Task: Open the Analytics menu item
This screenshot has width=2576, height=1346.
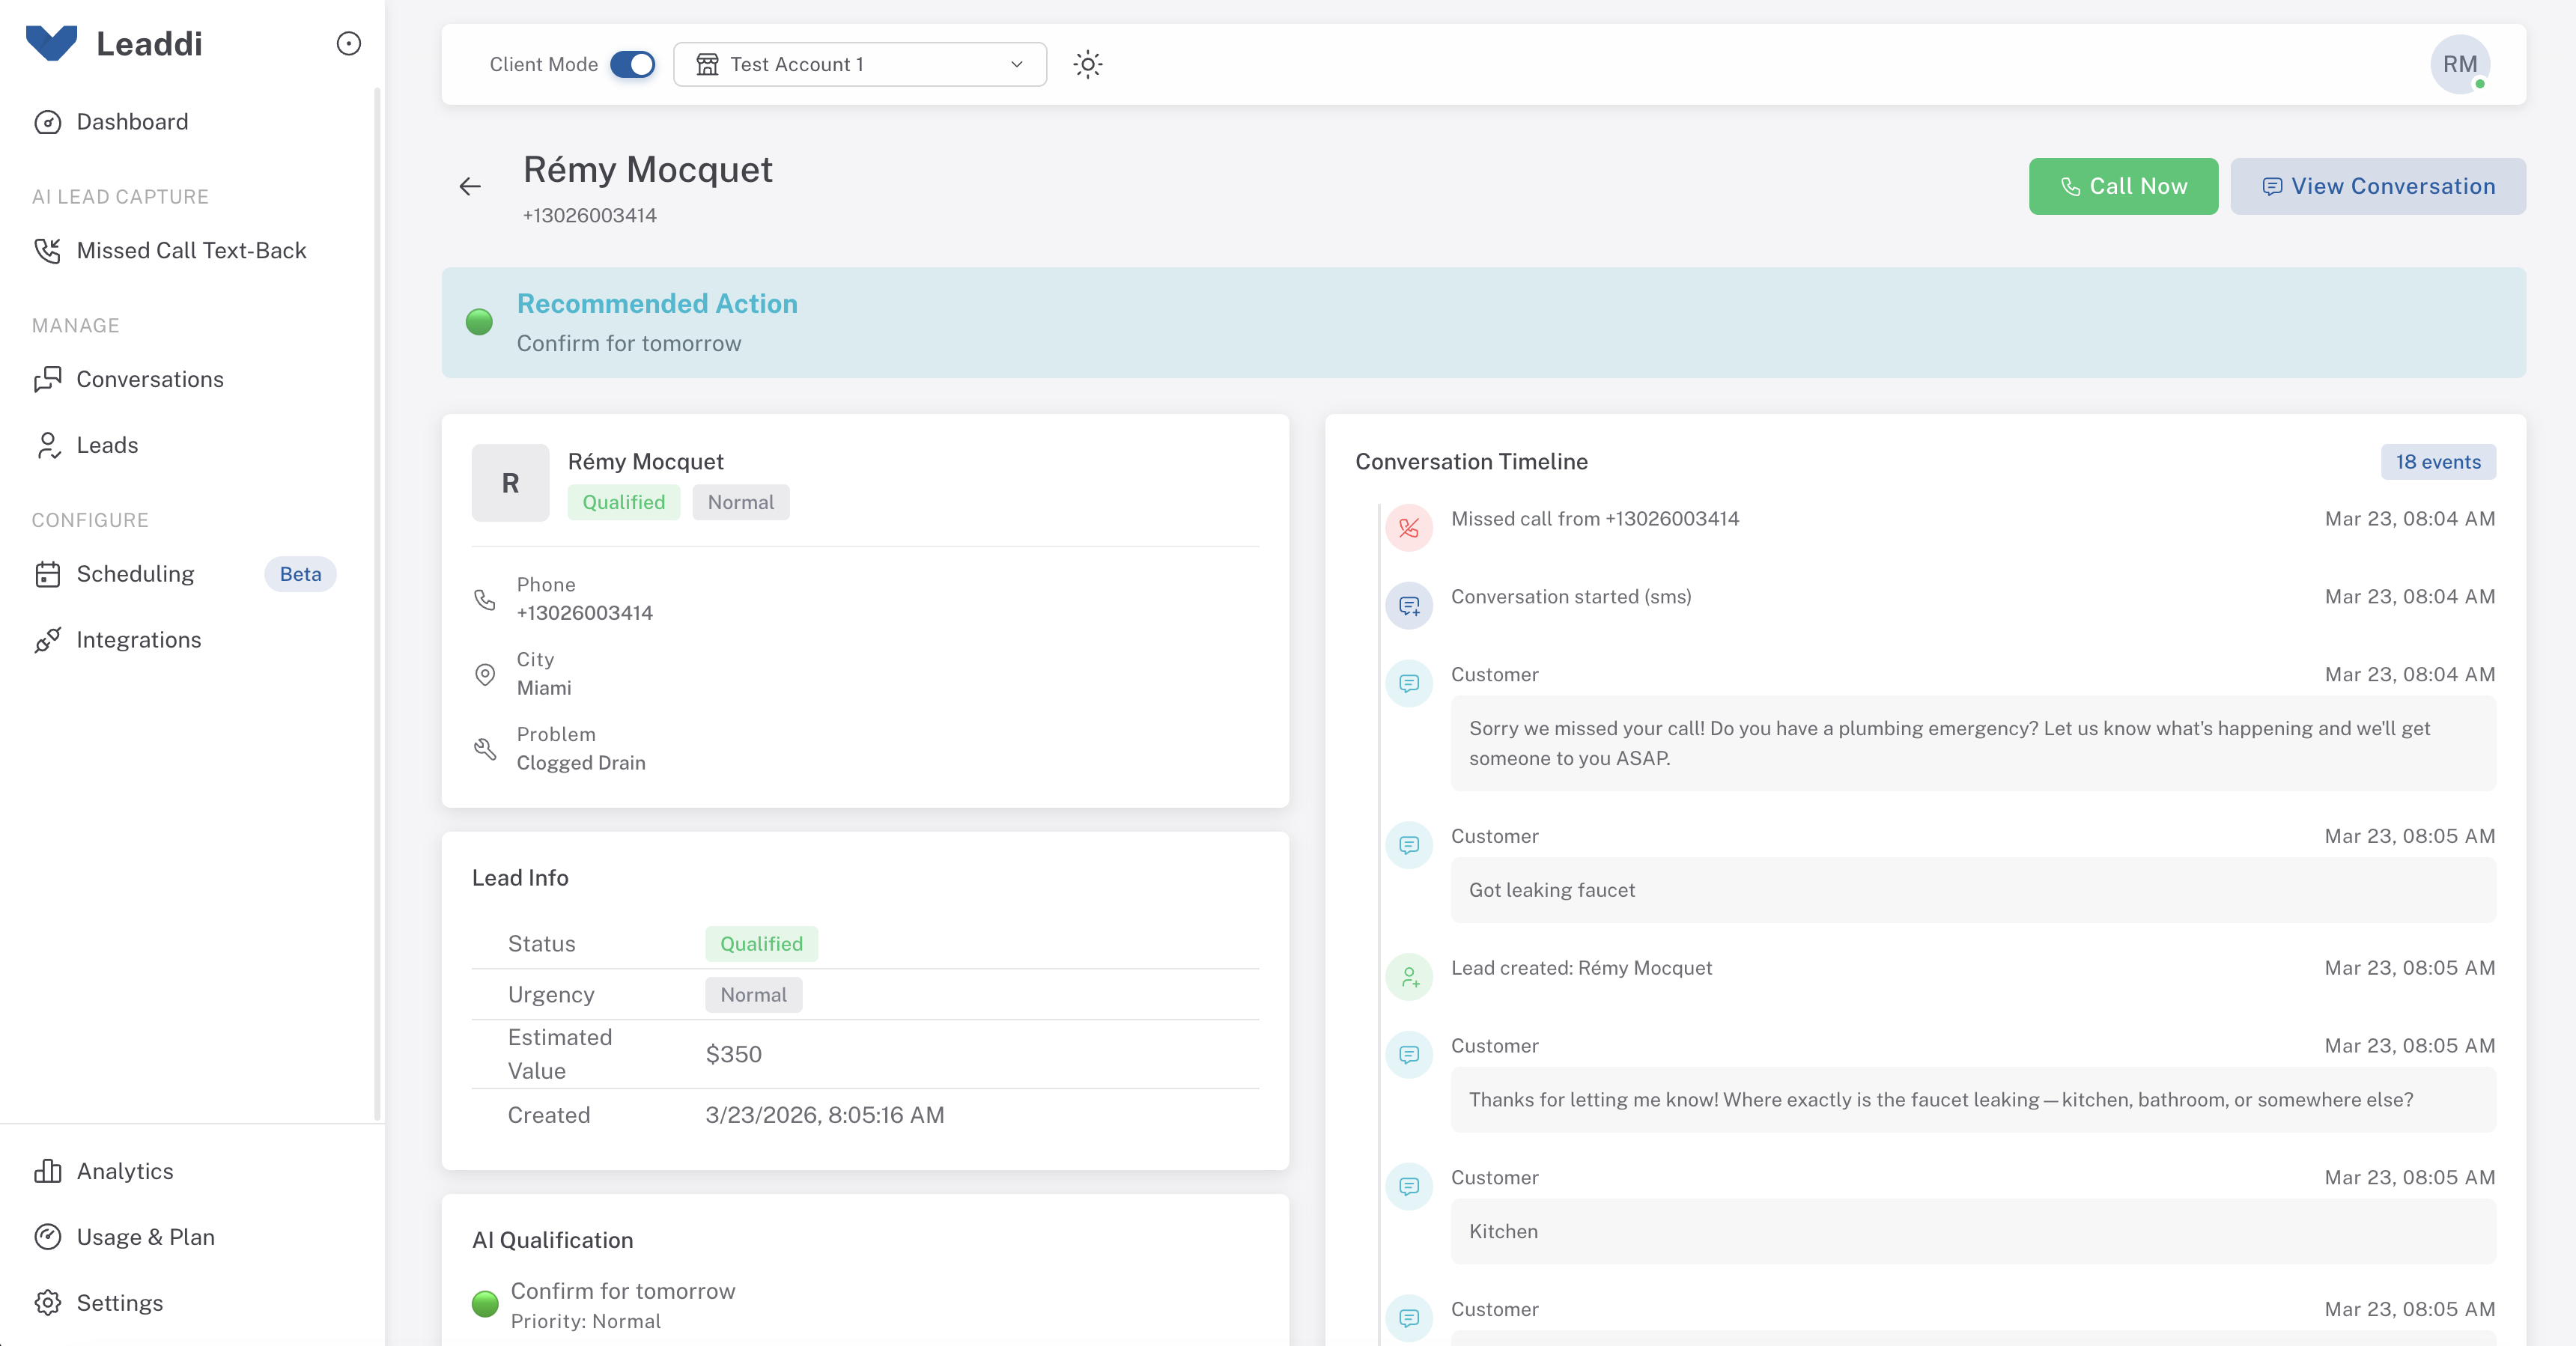Action: [x=125, y=1170]
